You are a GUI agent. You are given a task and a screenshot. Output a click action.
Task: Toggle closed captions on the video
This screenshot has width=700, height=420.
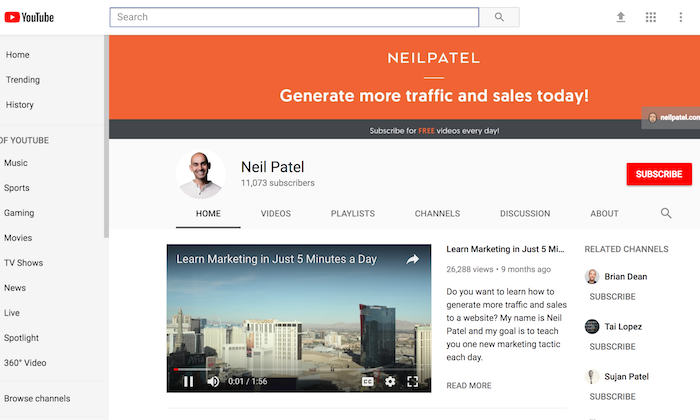click(x=368, y=381)
